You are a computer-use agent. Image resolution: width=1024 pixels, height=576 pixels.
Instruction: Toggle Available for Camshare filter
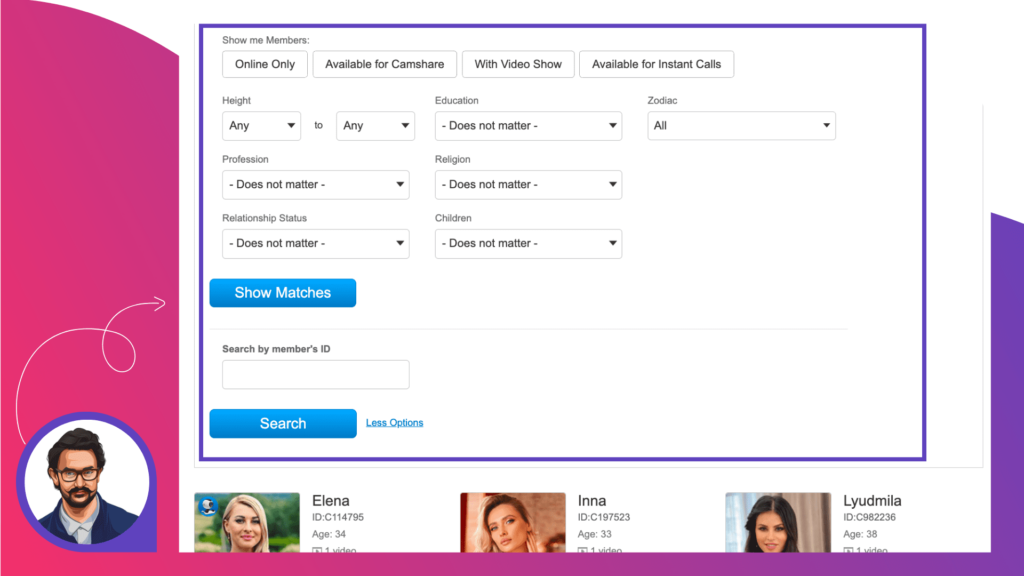[385, 64]
